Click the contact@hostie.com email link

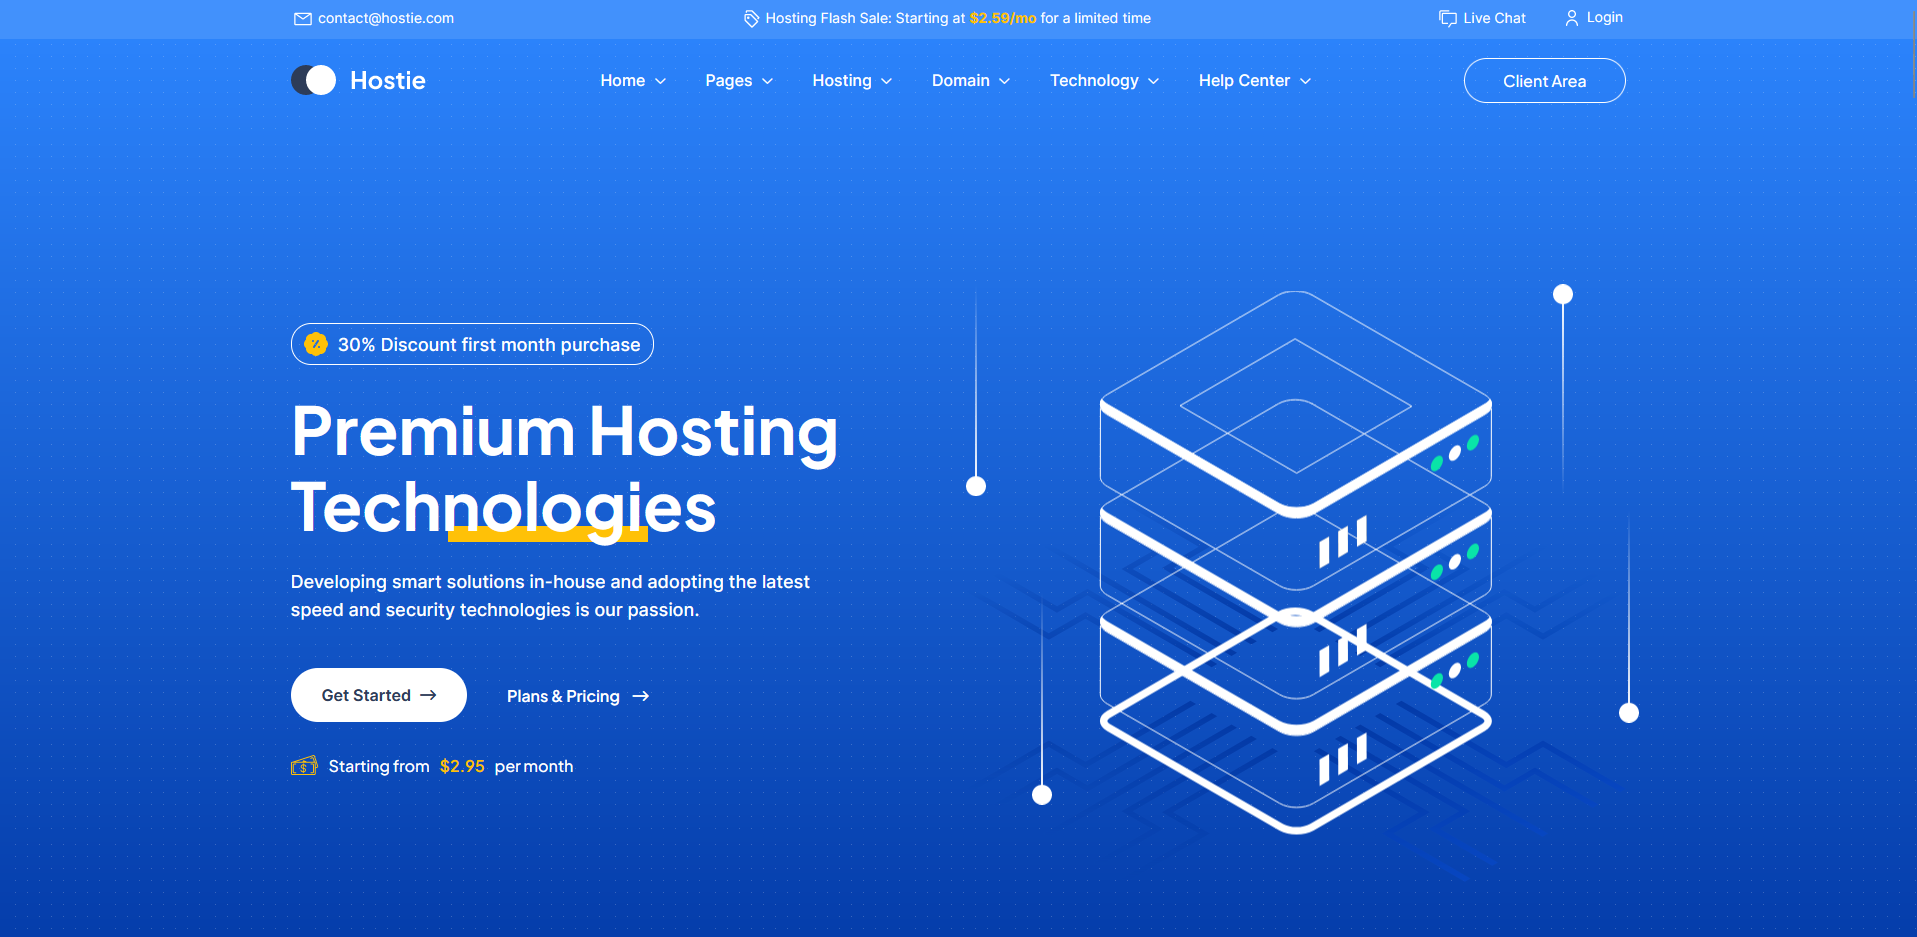(x=385, y=19)
